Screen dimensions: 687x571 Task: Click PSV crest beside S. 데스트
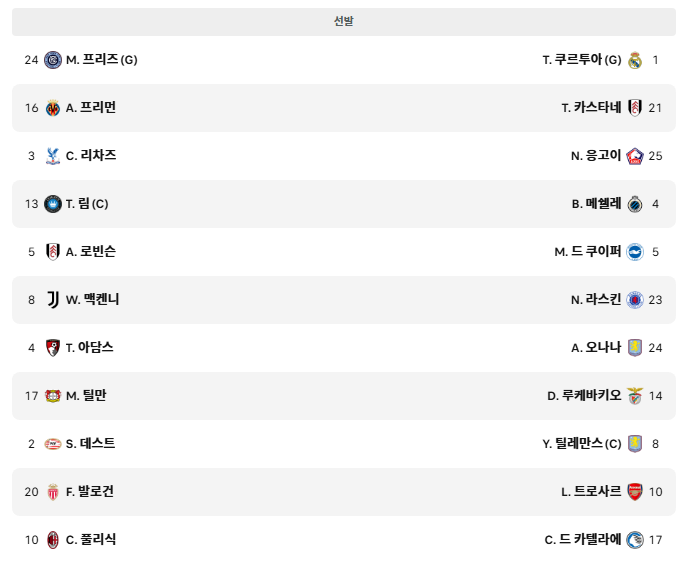pyautogui.click(x=53, y=444)
